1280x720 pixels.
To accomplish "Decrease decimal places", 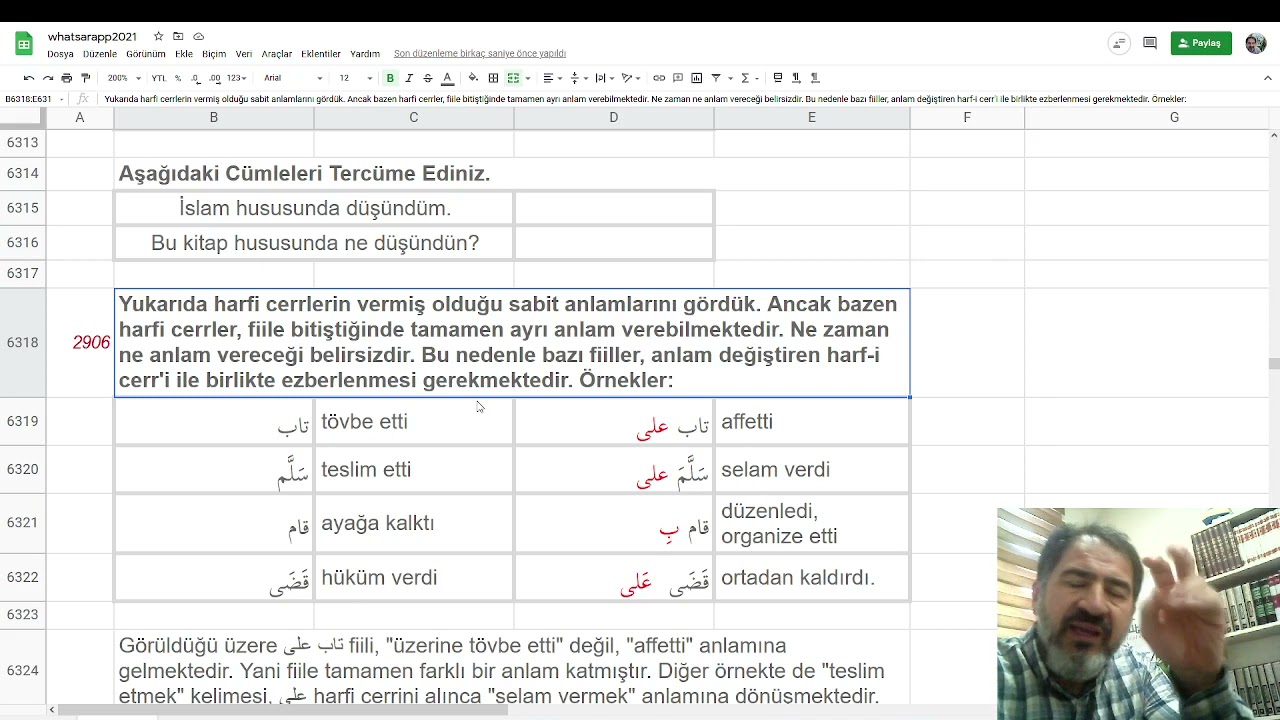I will click(196, 78).
